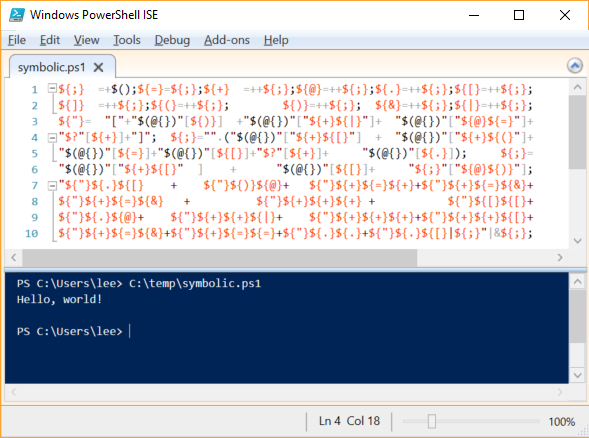This screenshot has width=589, height=438.
Task: Open the Edit menu
Action: tap(50, 40)
